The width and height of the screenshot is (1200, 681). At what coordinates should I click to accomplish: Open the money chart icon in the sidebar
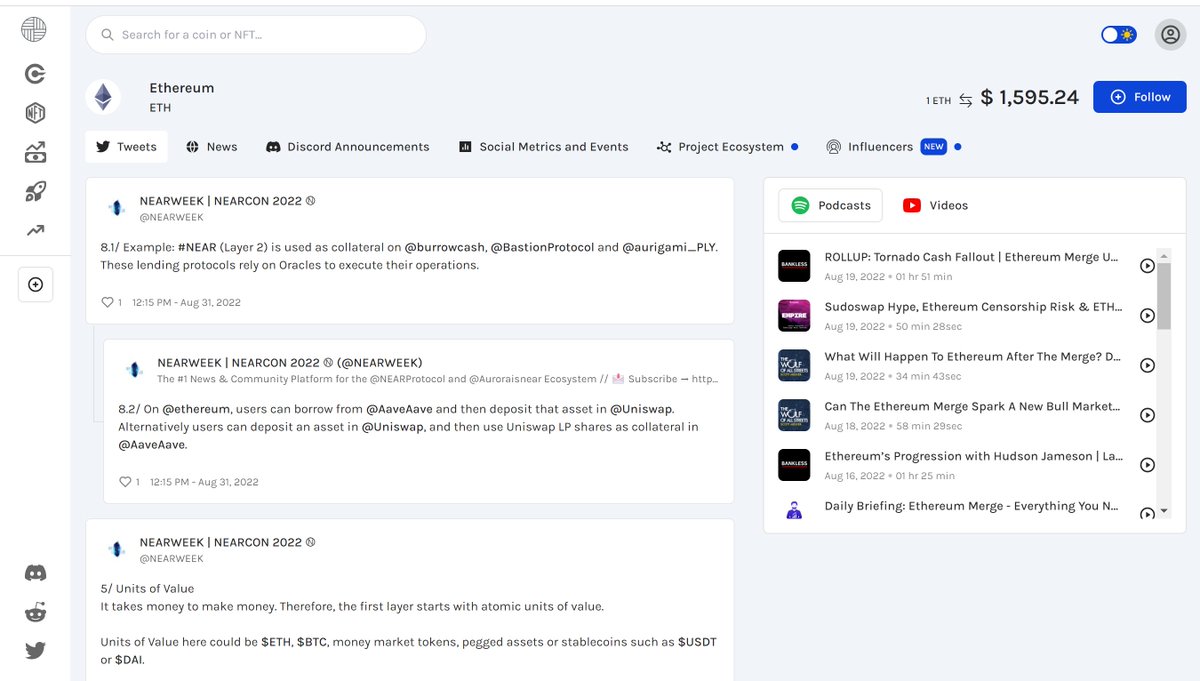pos(35,153)
